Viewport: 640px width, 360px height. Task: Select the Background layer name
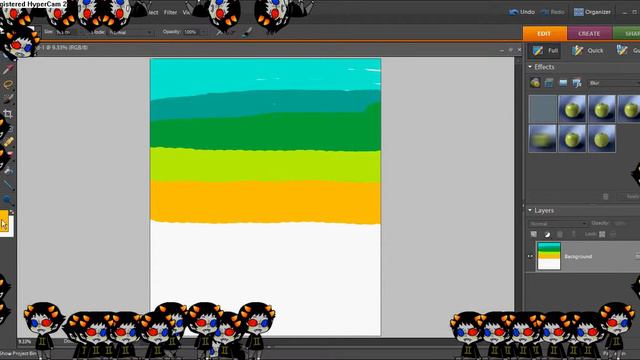coord(578,256)
